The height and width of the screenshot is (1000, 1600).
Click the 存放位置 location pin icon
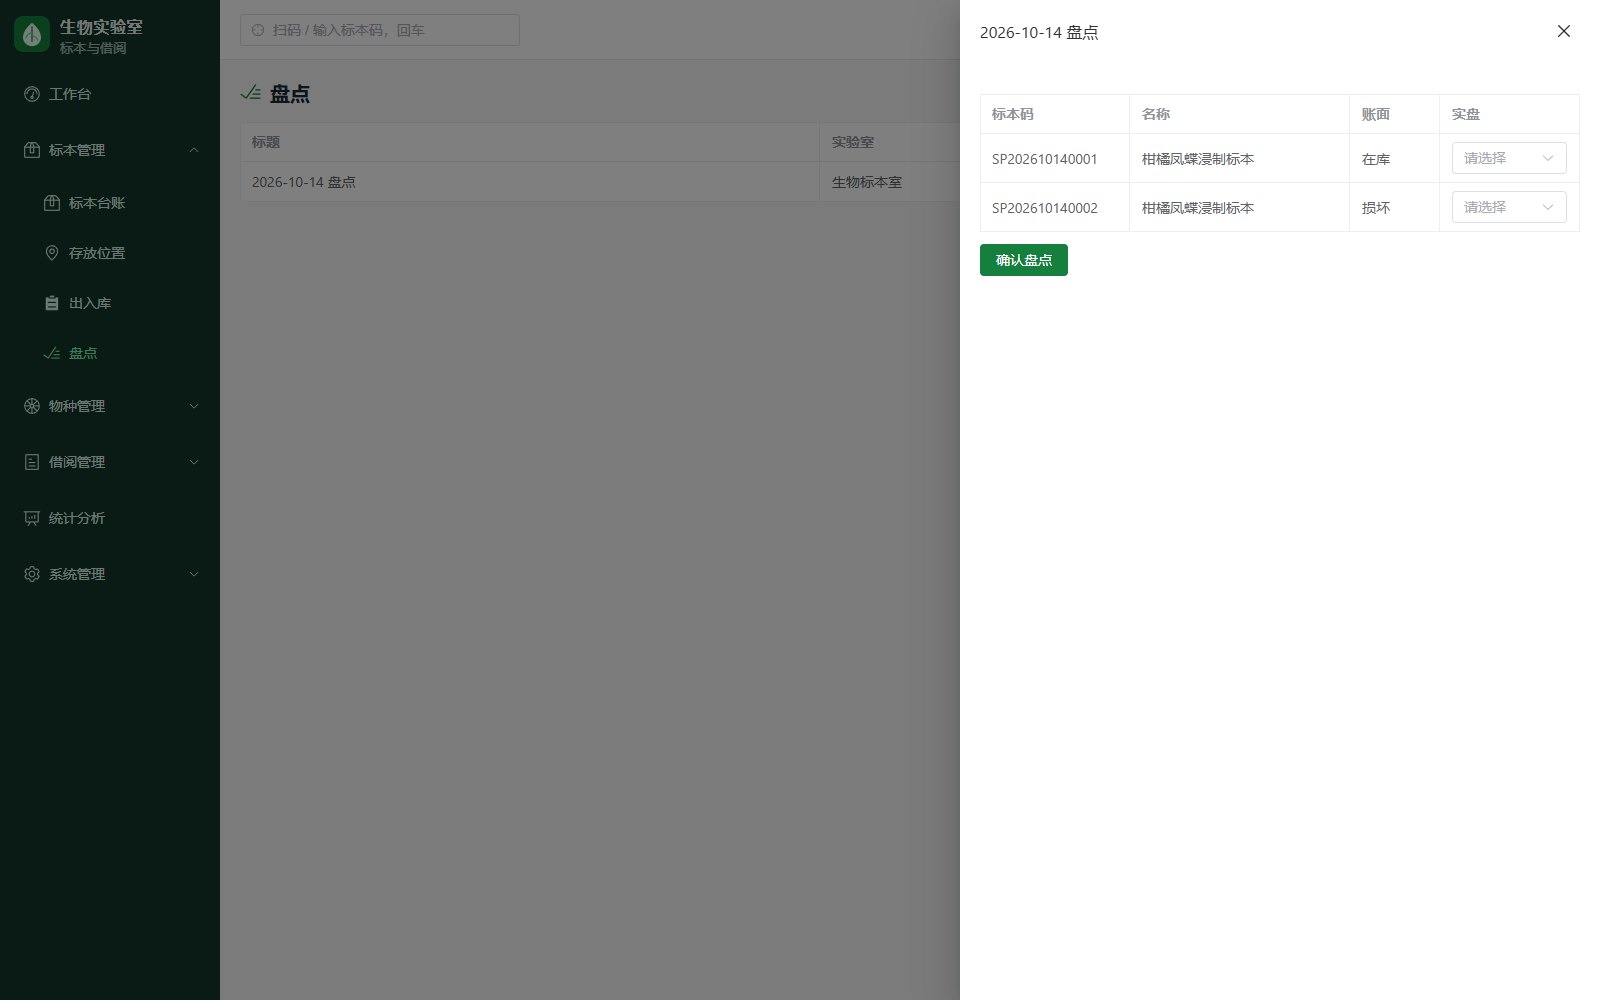52,253
